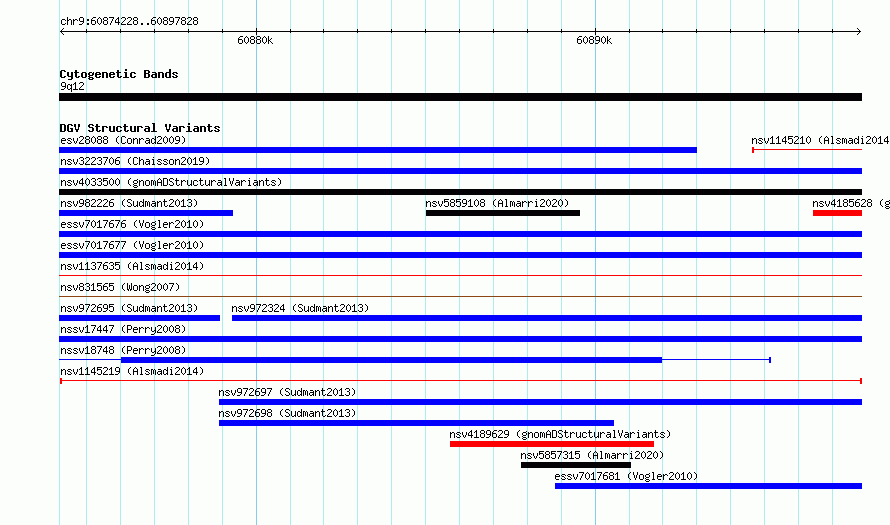Viewport: 890px width, 525px height.
Task: Click the nsv5859108 black bar
Action: tap(503, 213)
